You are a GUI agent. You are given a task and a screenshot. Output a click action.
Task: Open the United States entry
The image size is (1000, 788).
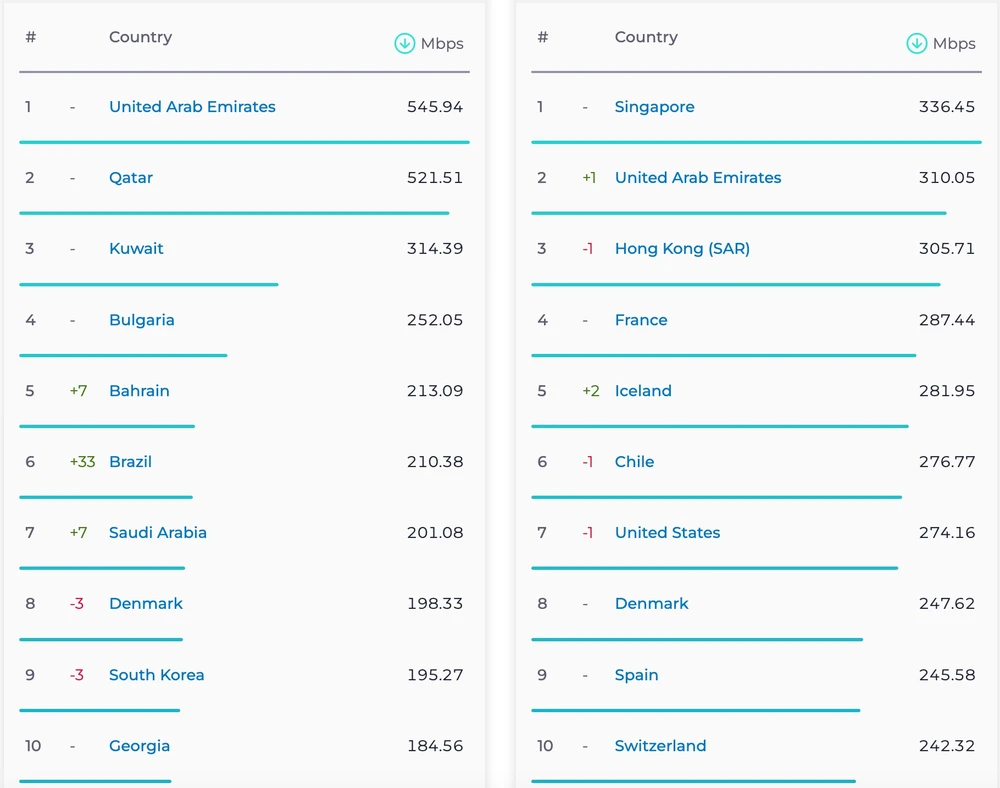point(667,532)
